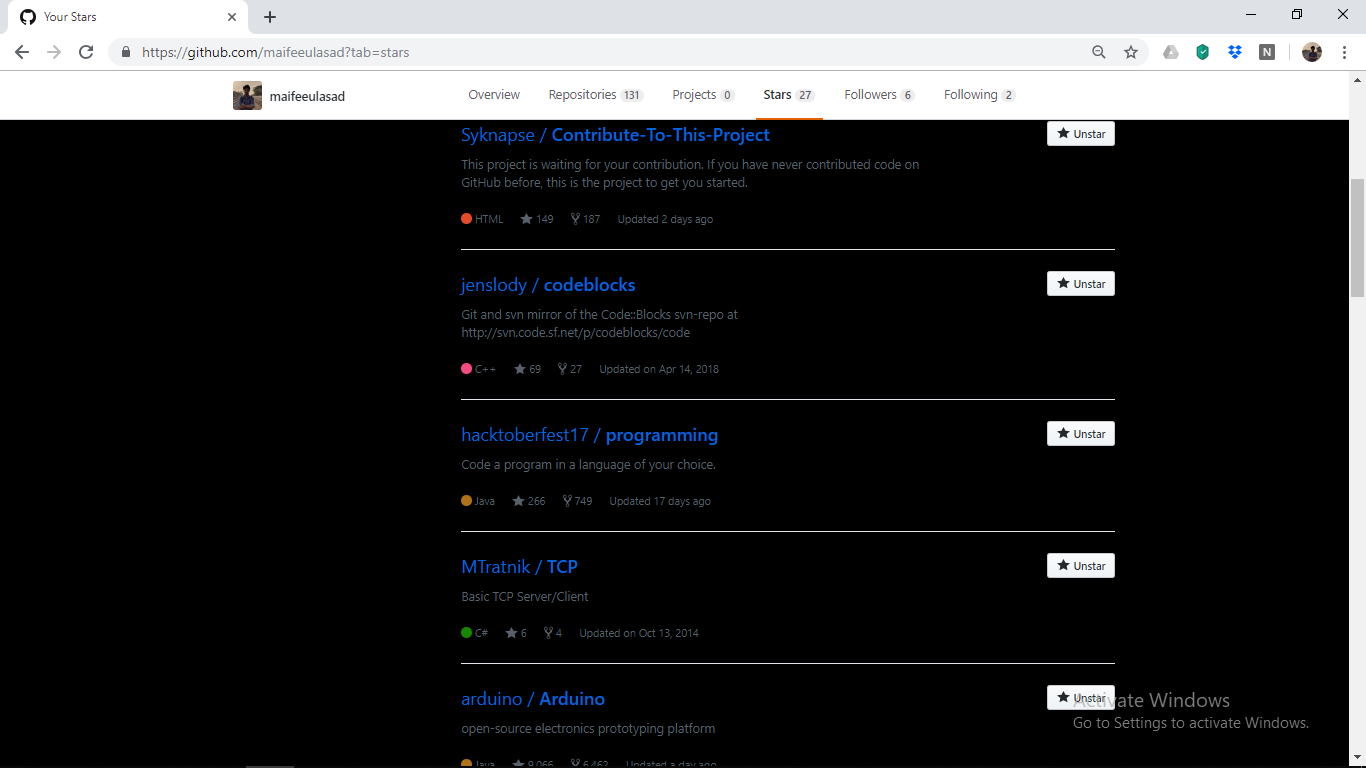
Task: Click fork count 187 on Contribute-To-This-Project
Action: (585, 219)
